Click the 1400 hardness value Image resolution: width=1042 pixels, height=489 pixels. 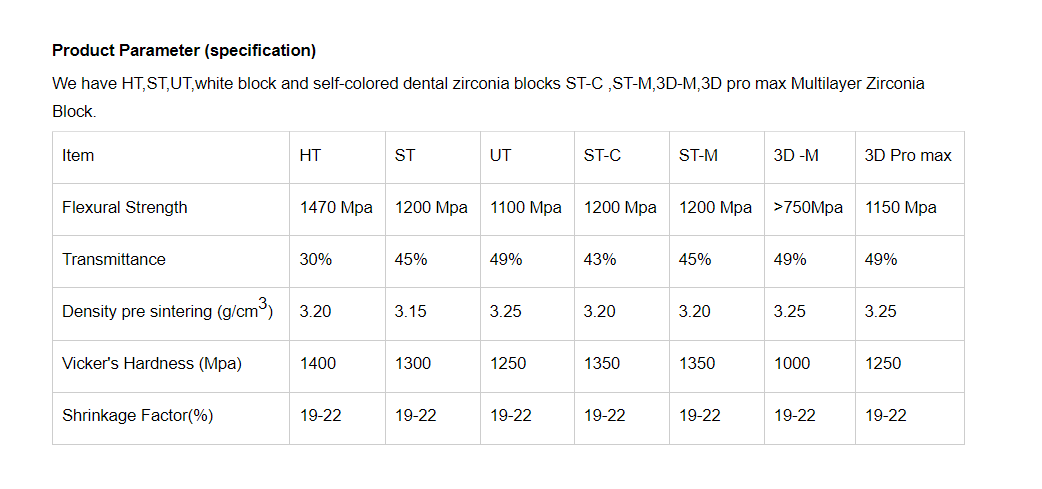[x=318, y=364]
